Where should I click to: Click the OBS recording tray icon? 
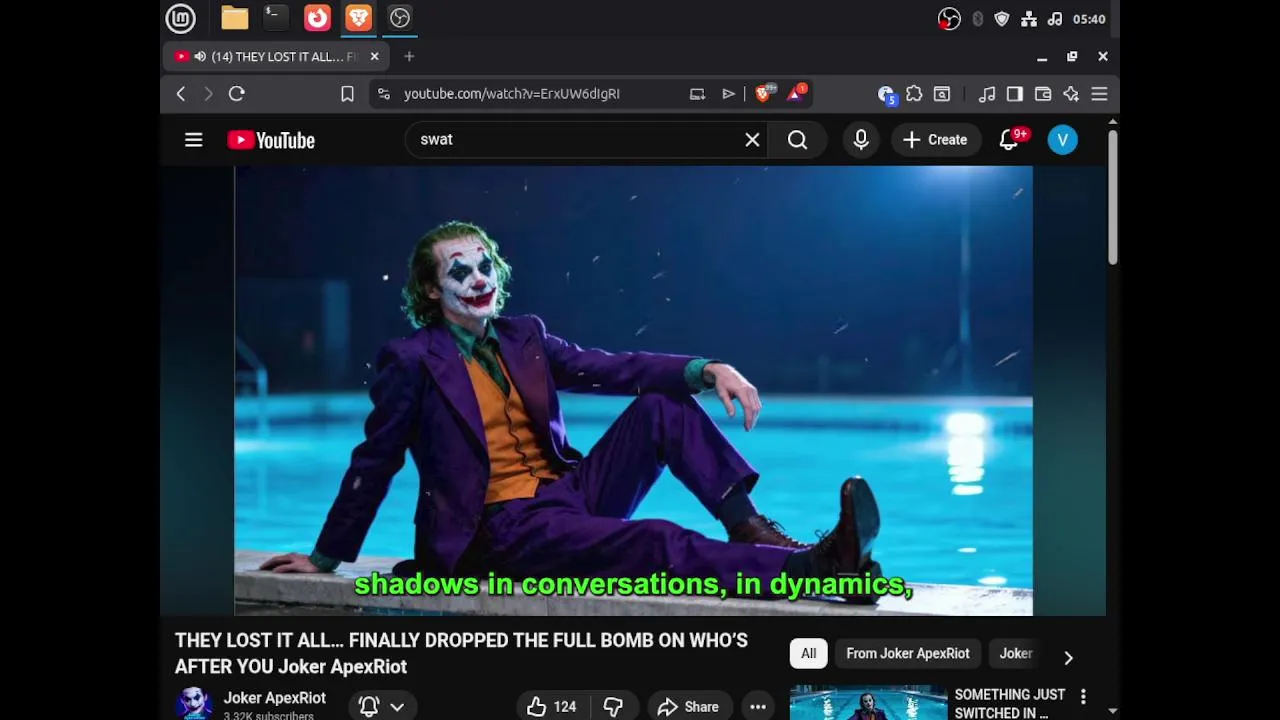click(949, 19)
